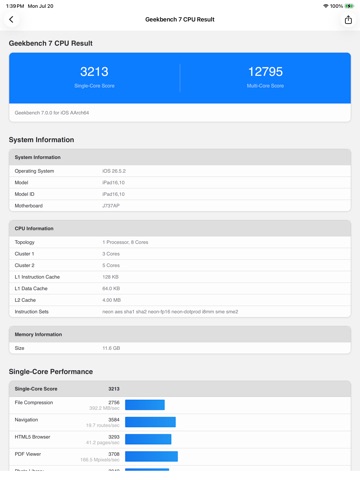Select the 11.6 GB memory value
This screenshot has width=360, height=480.
tap(111, 348)
